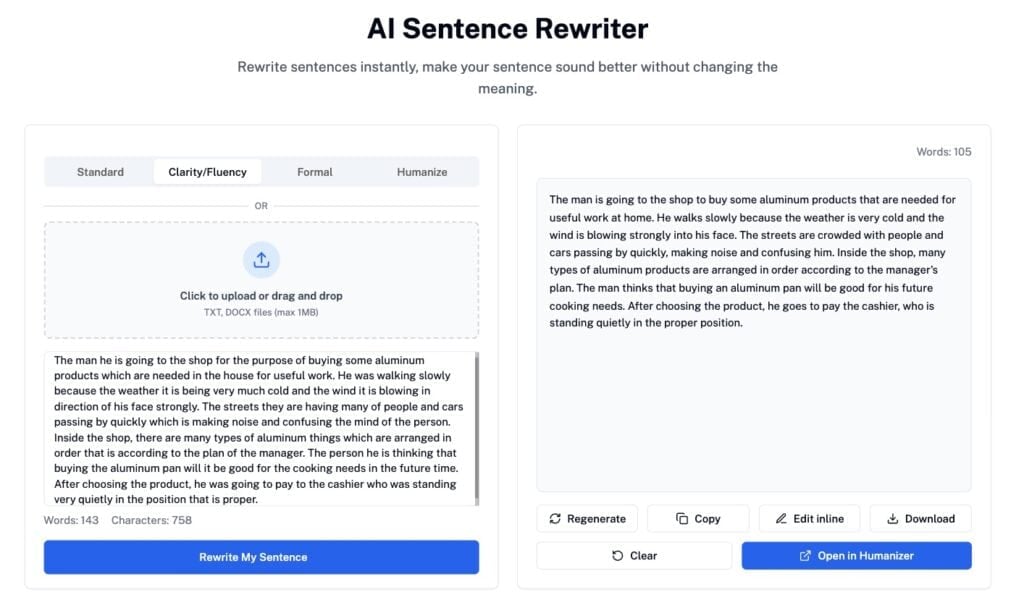Click the input text area scrollbar
Screen dimensions: 1024x608
[476, 429]
